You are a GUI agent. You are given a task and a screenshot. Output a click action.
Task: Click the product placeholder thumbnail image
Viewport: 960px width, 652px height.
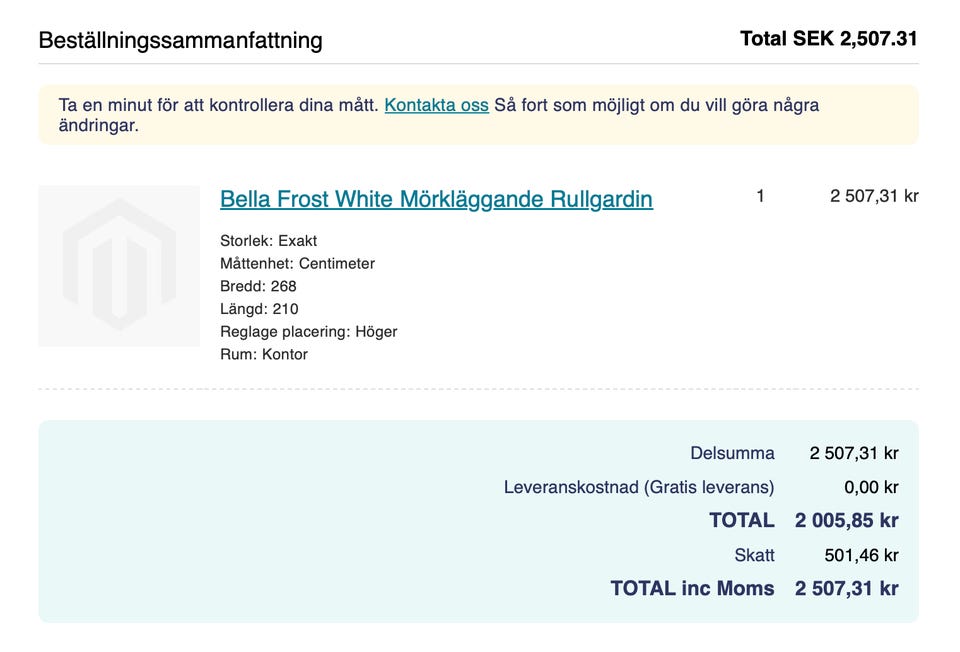pyautogui.click(x=119, y=265)
